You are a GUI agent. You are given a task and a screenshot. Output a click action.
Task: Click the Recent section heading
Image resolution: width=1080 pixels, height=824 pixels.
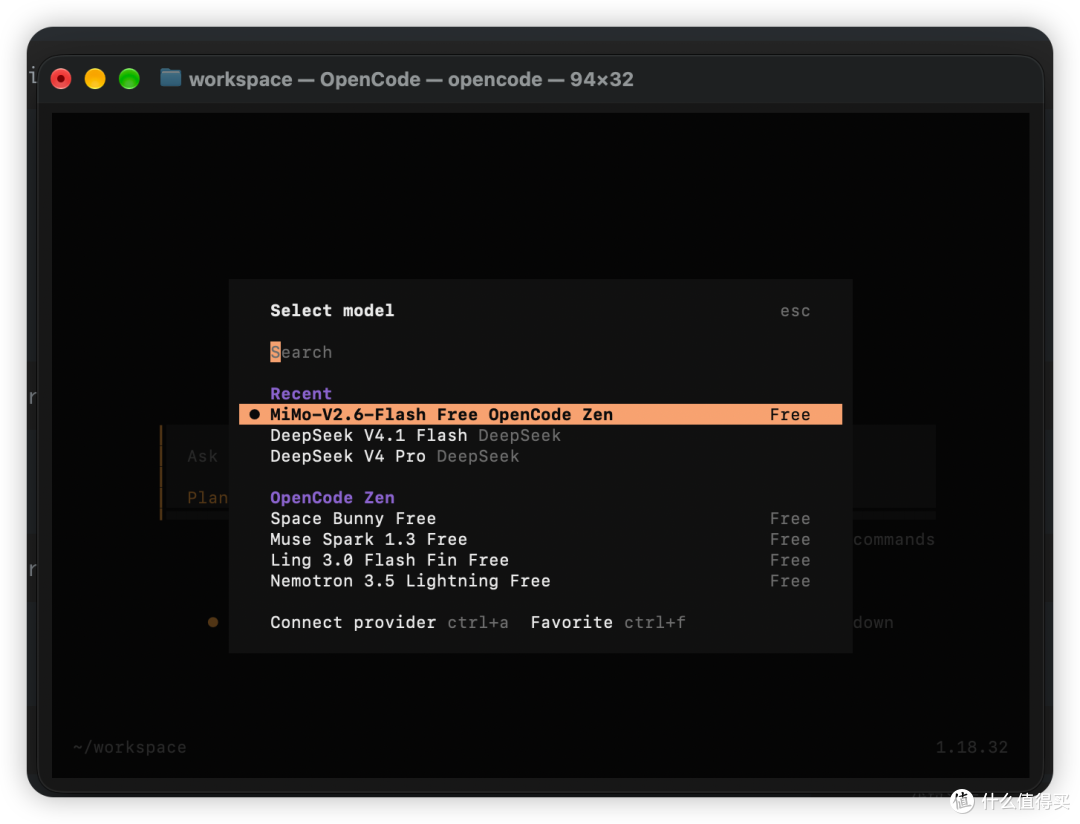point(301,393)
